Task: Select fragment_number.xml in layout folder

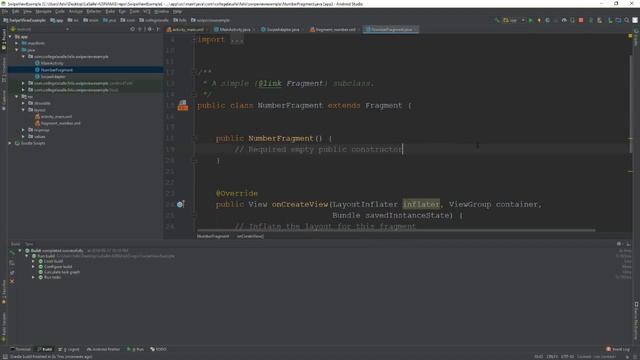Action: point(60,123)
